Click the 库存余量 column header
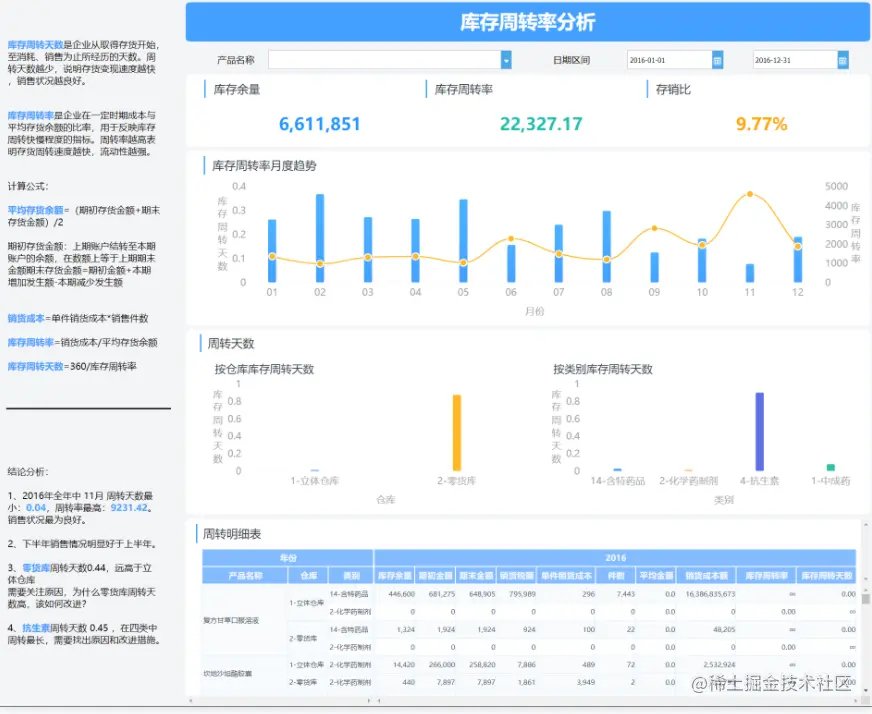The height and width of the screenshot is (714, 872). 394,576
